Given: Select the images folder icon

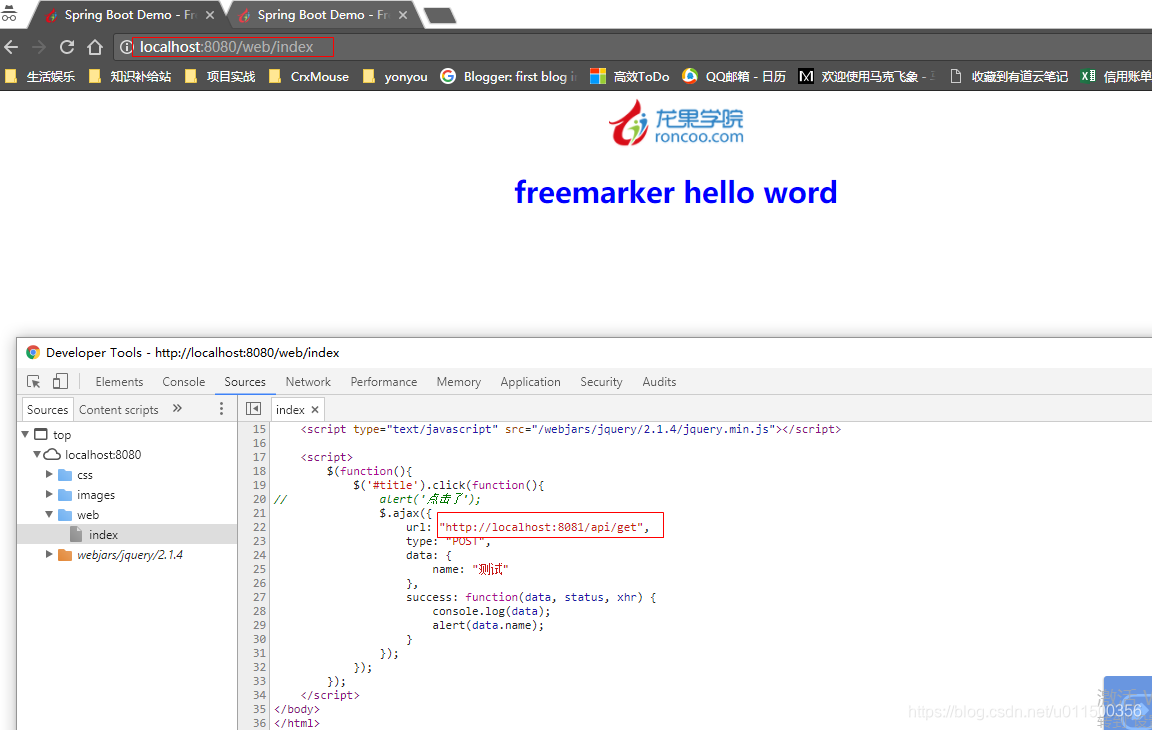Looking at the screenshot, I should point(65,494).
